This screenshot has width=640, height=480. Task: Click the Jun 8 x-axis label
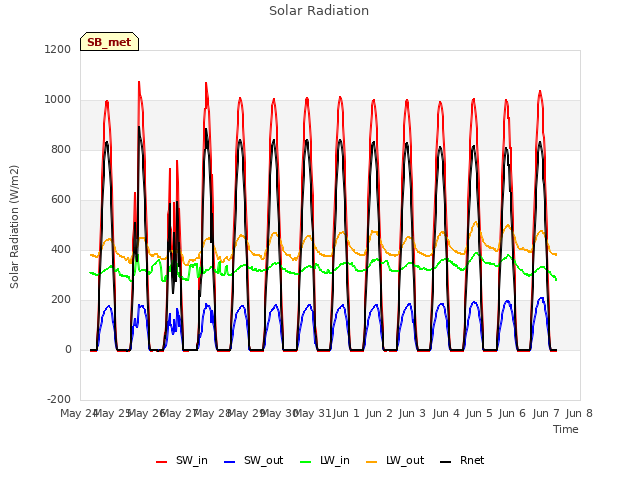(x=579, y=413)
